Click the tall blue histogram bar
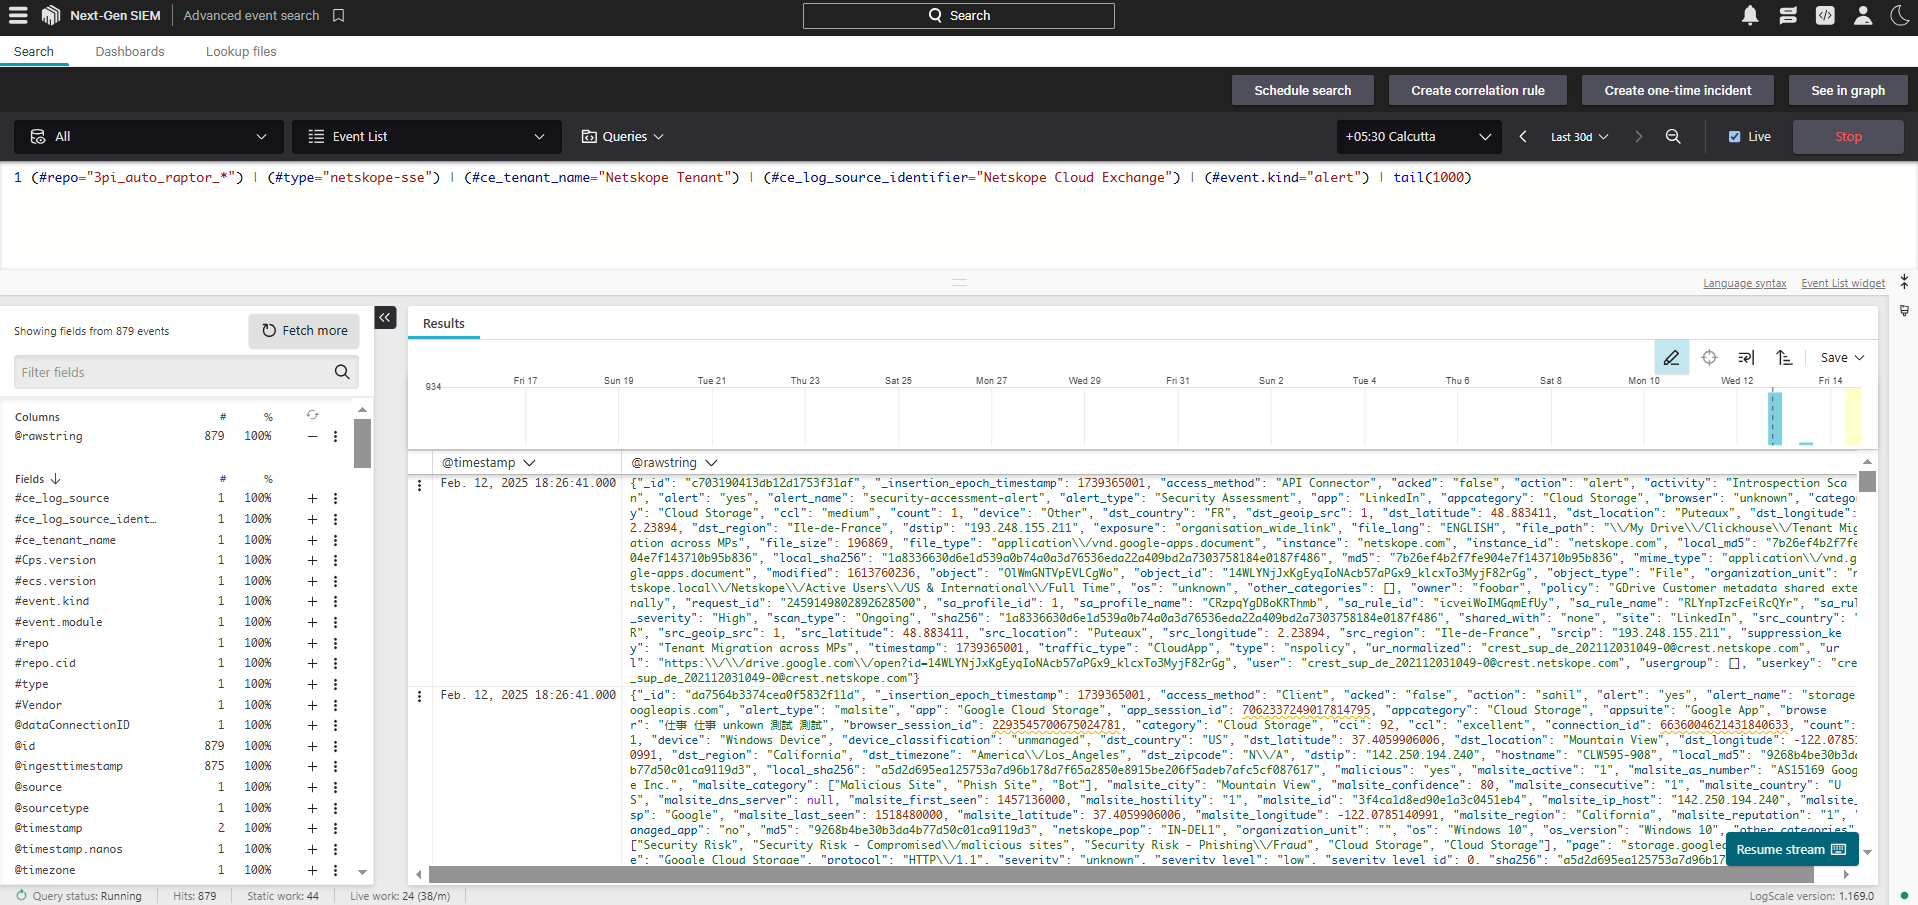 click(1775, 418)
